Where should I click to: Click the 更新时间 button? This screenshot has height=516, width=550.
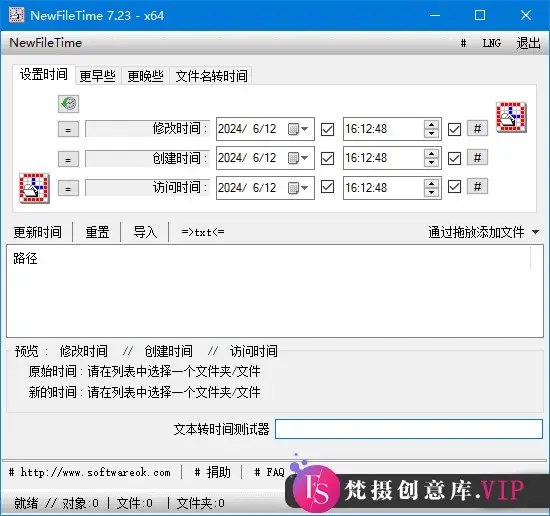(38, 232)
